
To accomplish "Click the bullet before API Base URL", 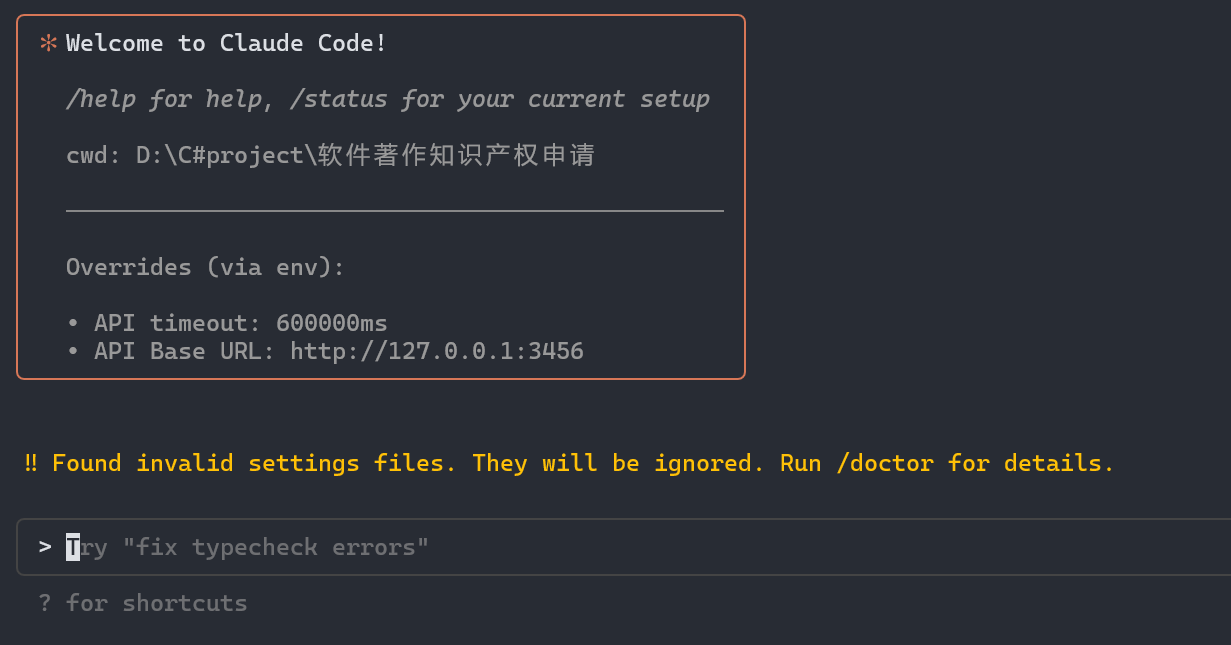I will [x=73, y=351].
